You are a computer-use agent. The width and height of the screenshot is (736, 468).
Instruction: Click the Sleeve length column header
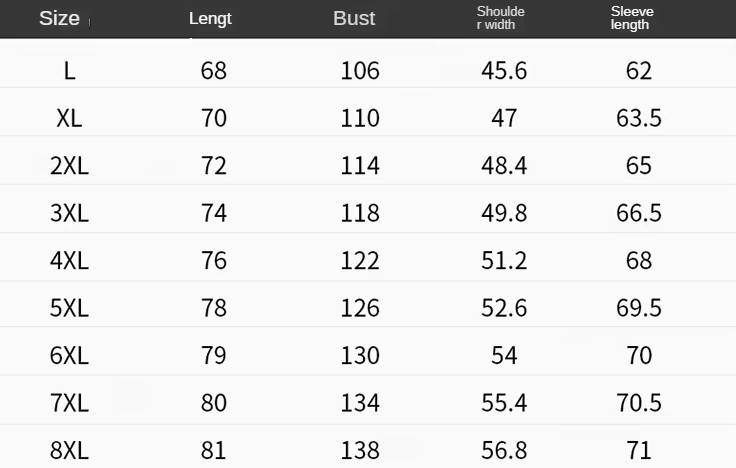pos(632,18)
